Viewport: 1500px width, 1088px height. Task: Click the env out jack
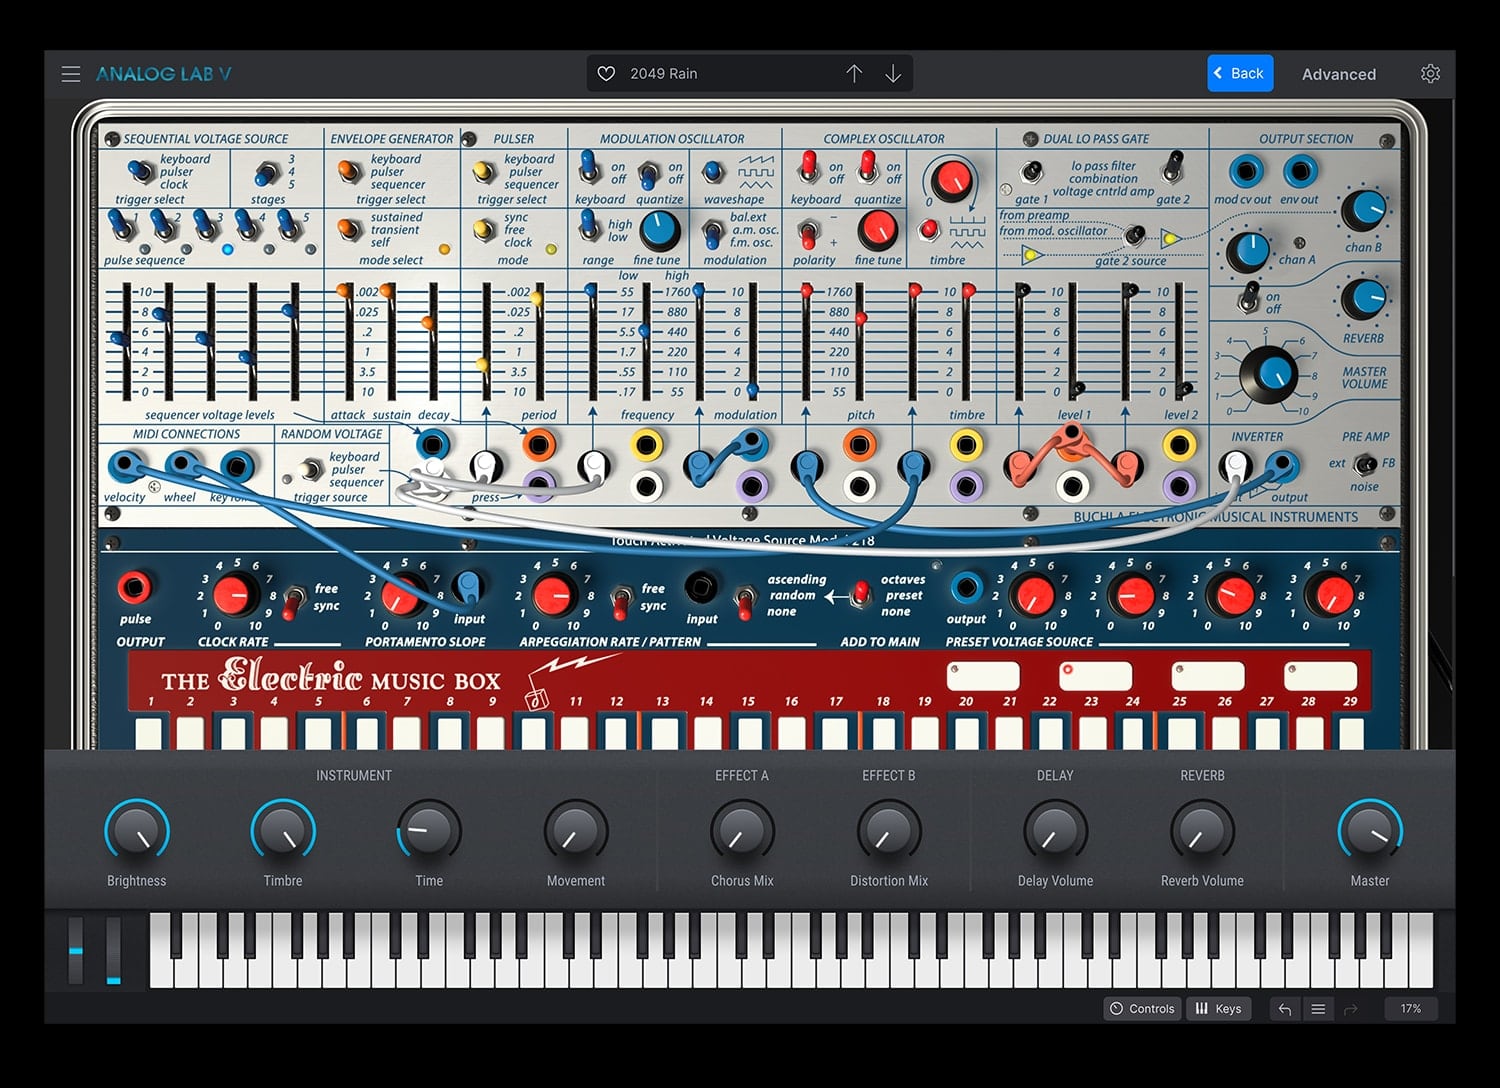pos(1300,171)
